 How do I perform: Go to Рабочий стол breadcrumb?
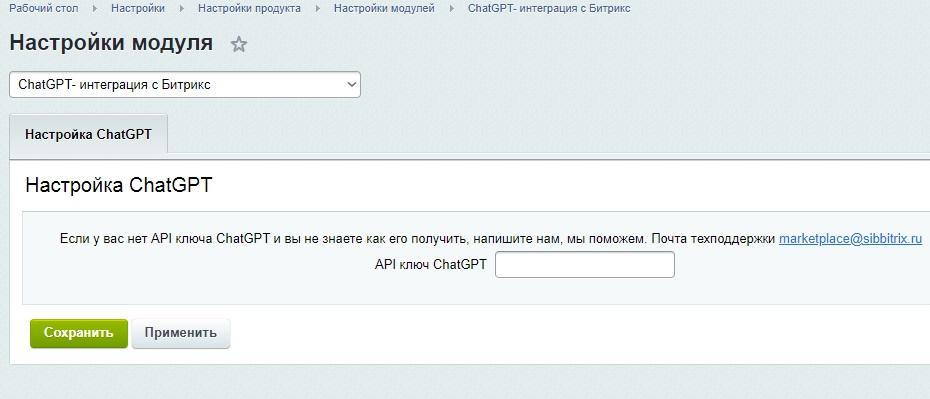point(43,9)
